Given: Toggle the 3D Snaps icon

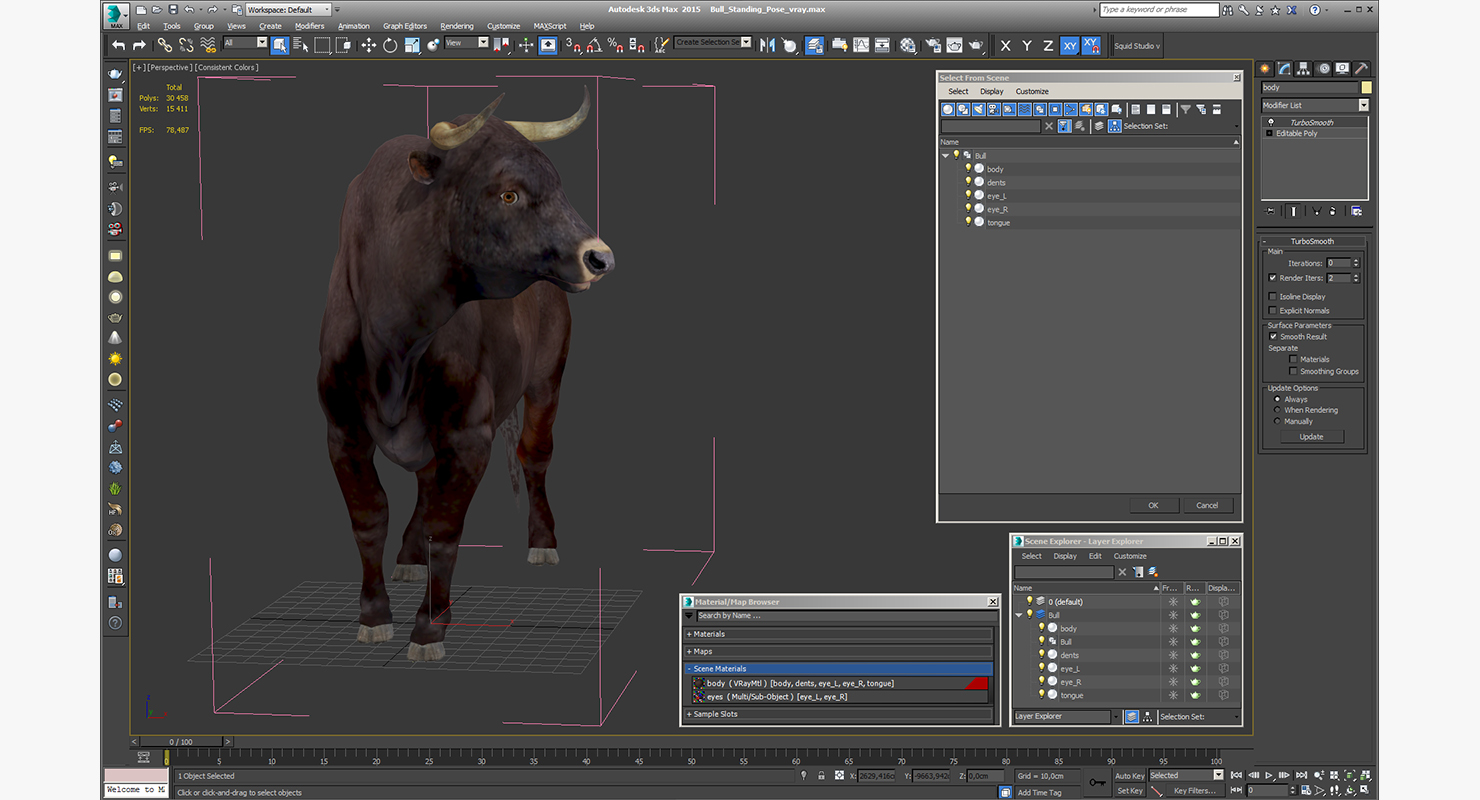Looking at the screenshot, I should click(573, 45).
